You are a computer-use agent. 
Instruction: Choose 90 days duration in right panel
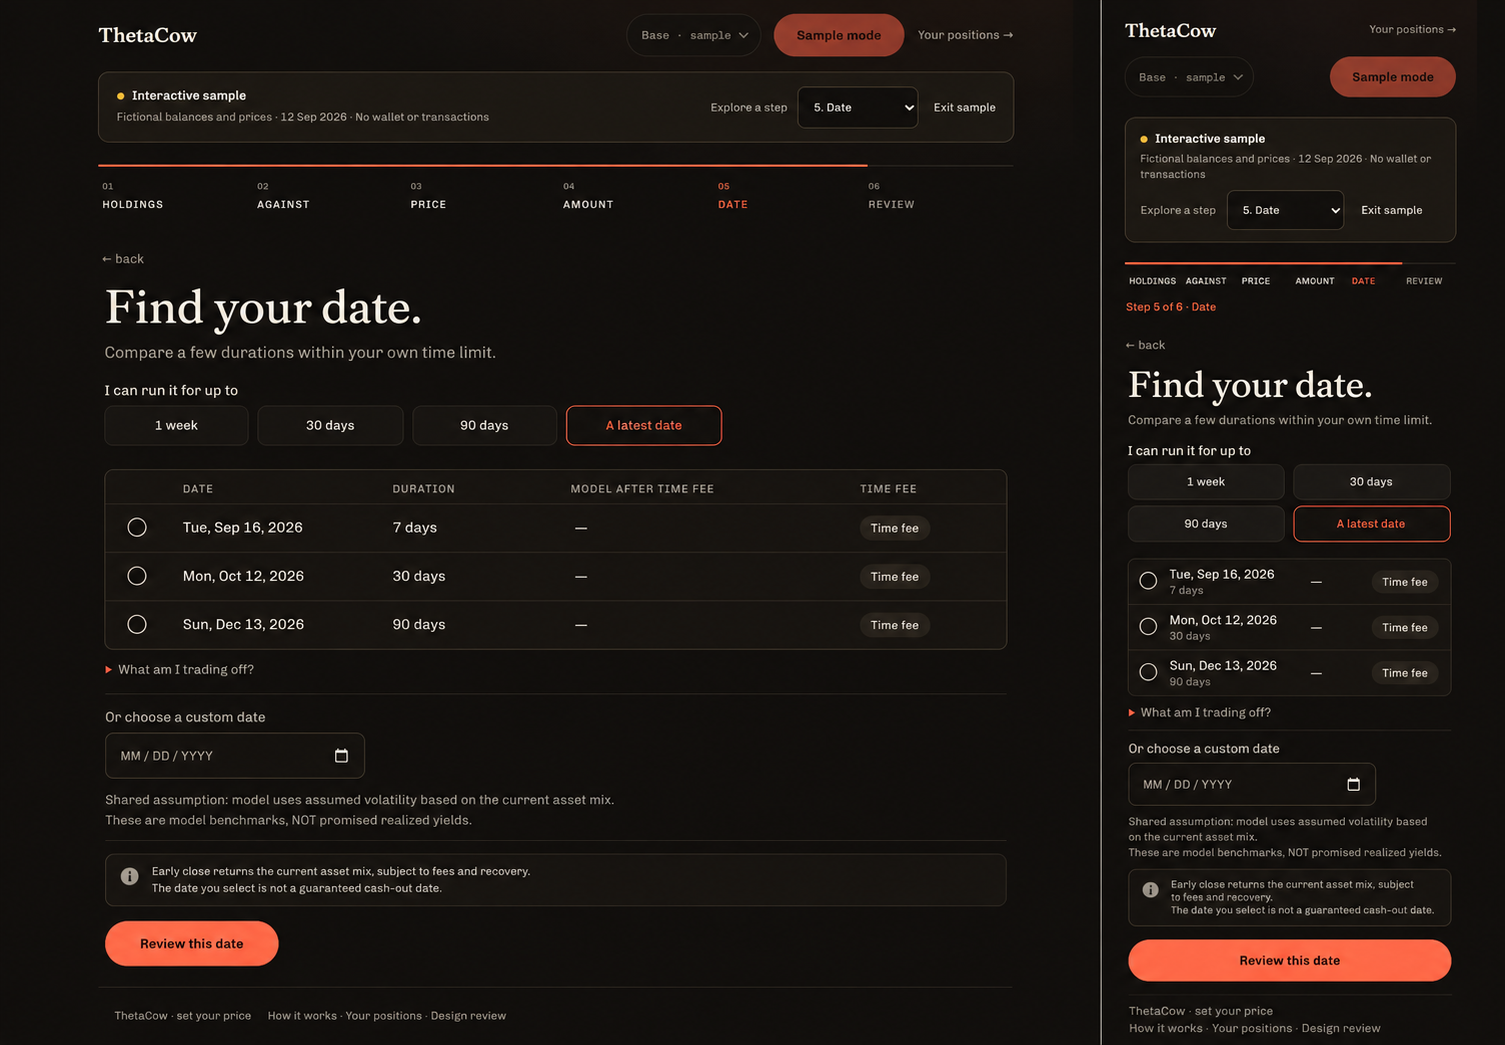click(x=1206, y=524)
